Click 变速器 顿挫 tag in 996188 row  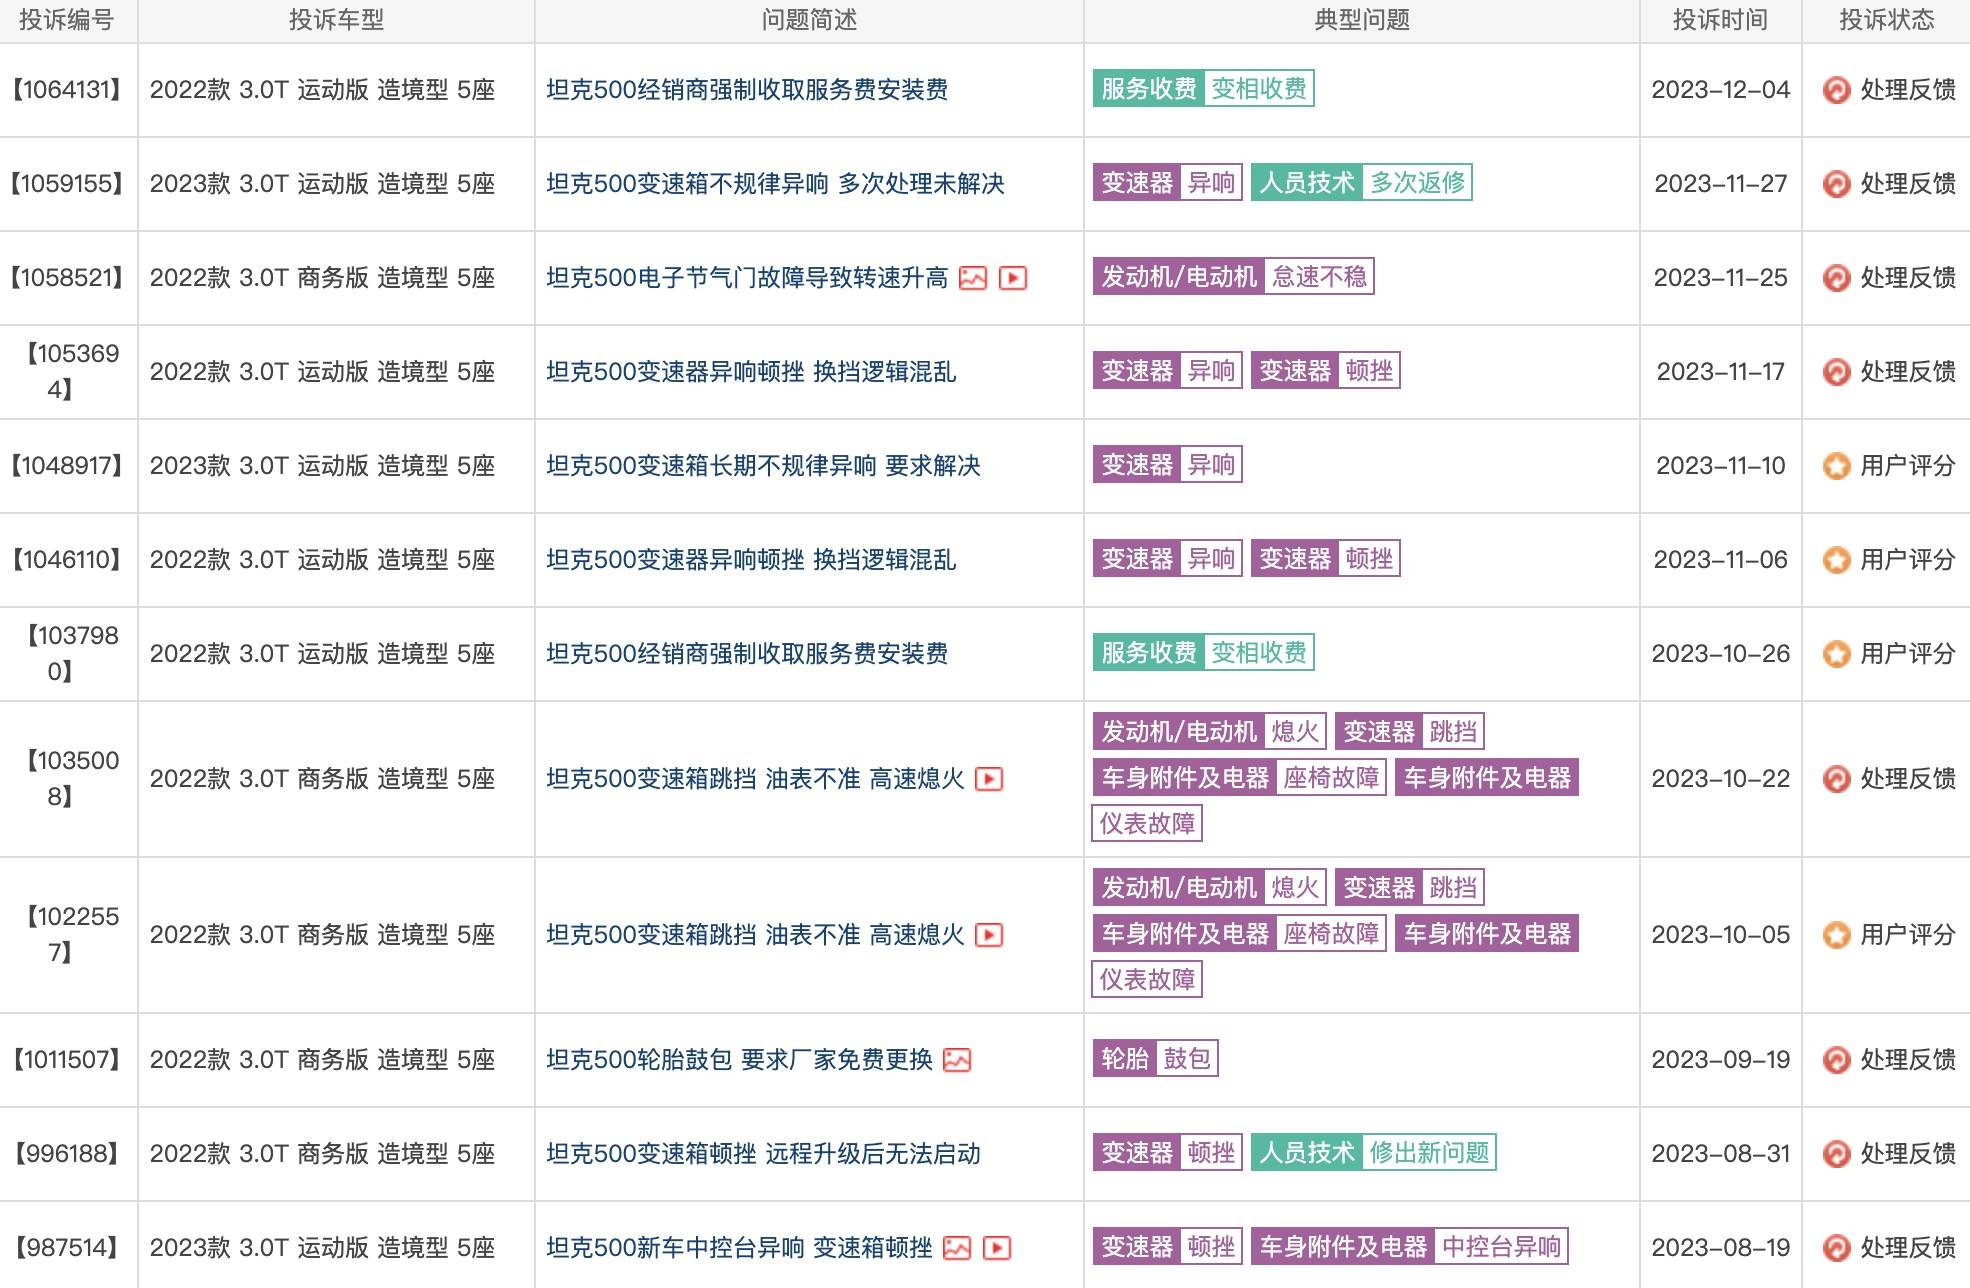click(1167, 1153)
